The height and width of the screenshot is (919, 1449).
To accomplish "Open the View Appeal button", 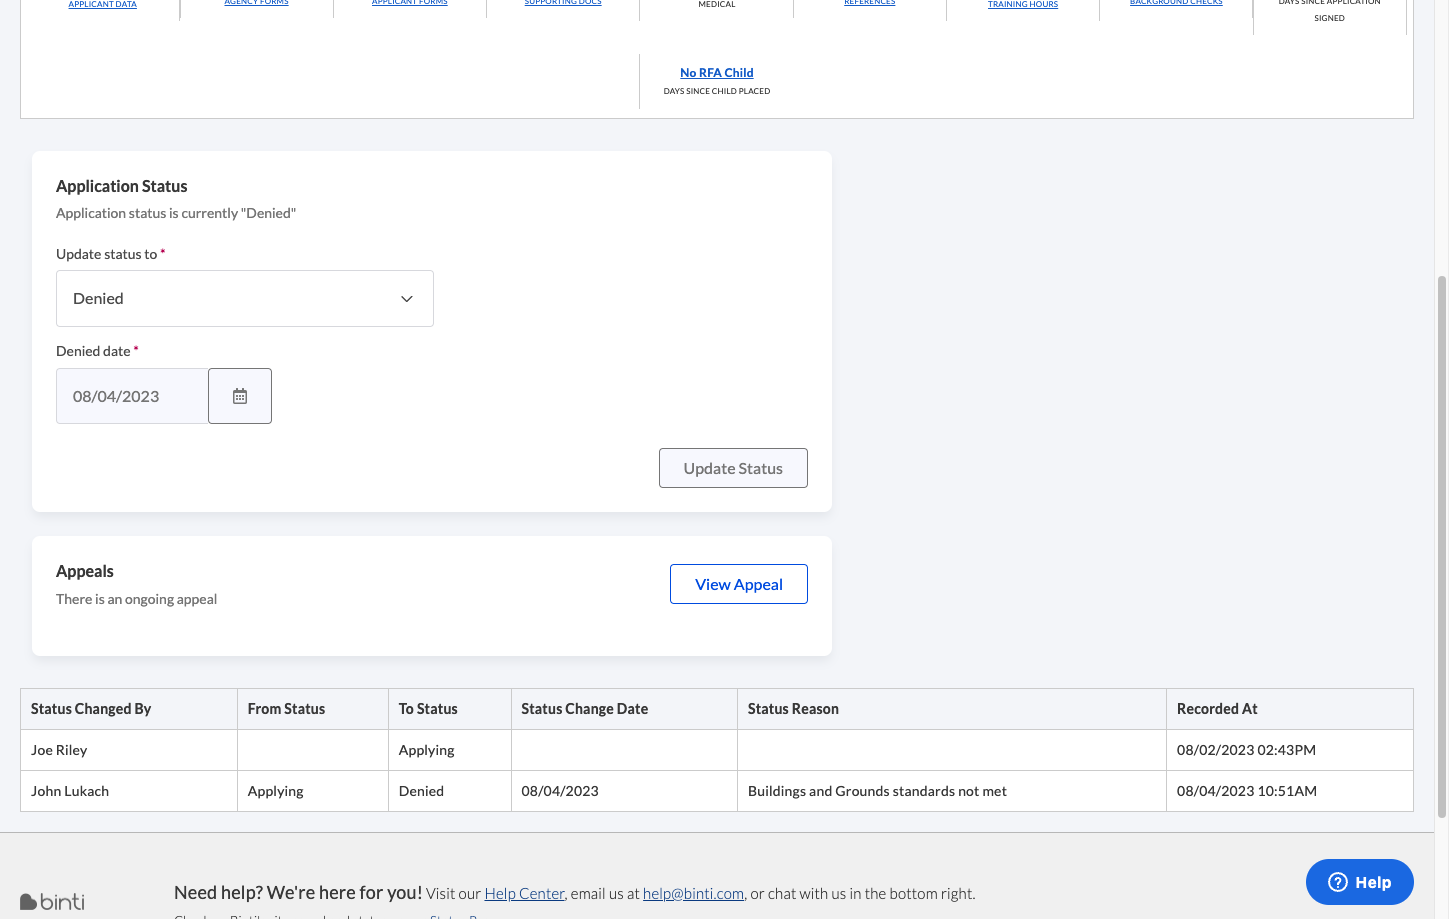I will [x=739, y=584].
